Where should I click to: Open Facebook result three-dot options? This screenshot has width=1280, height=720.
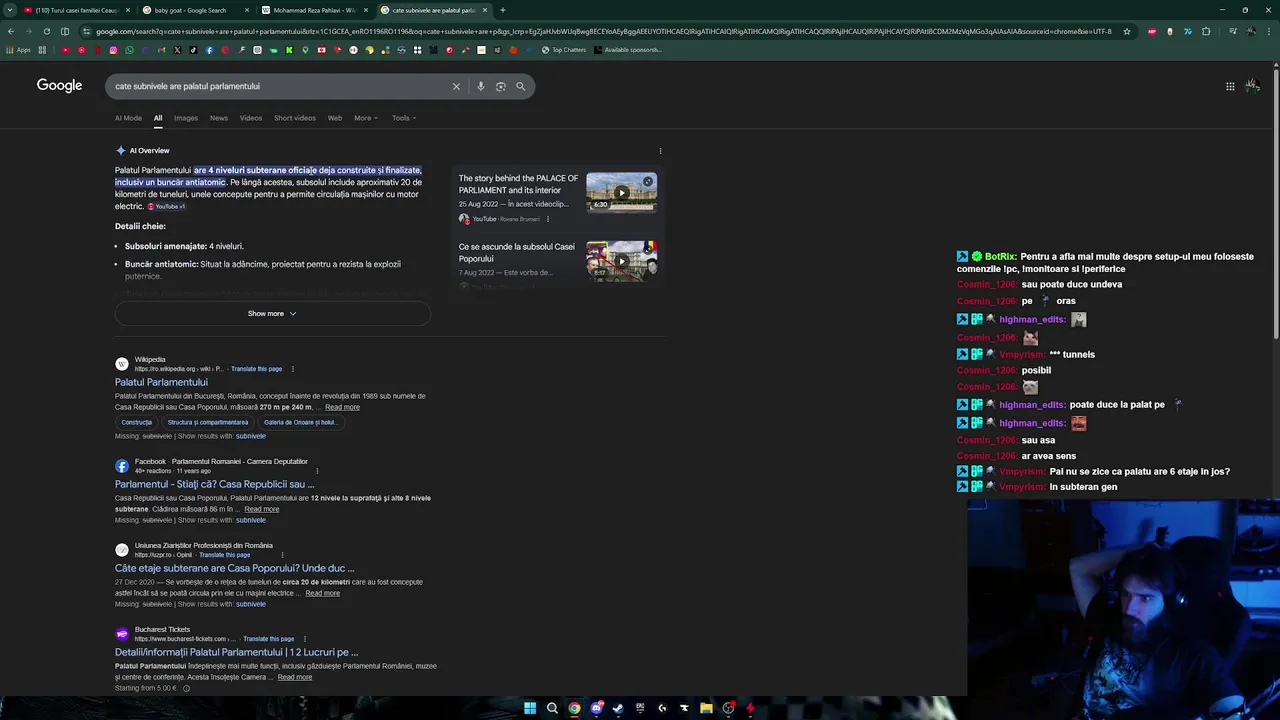(317, 471)
